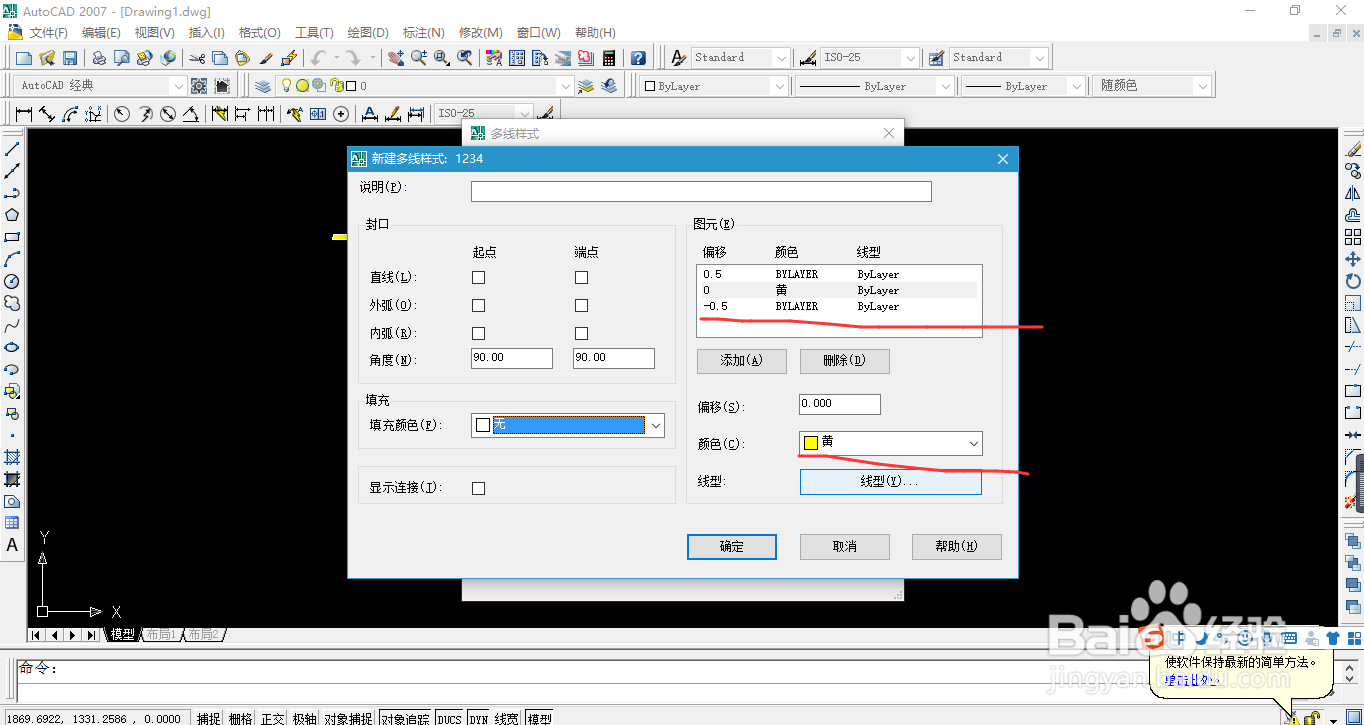Open the 修改(M) menu
The height and width of the screenshot is (725, 1364).
480,33
